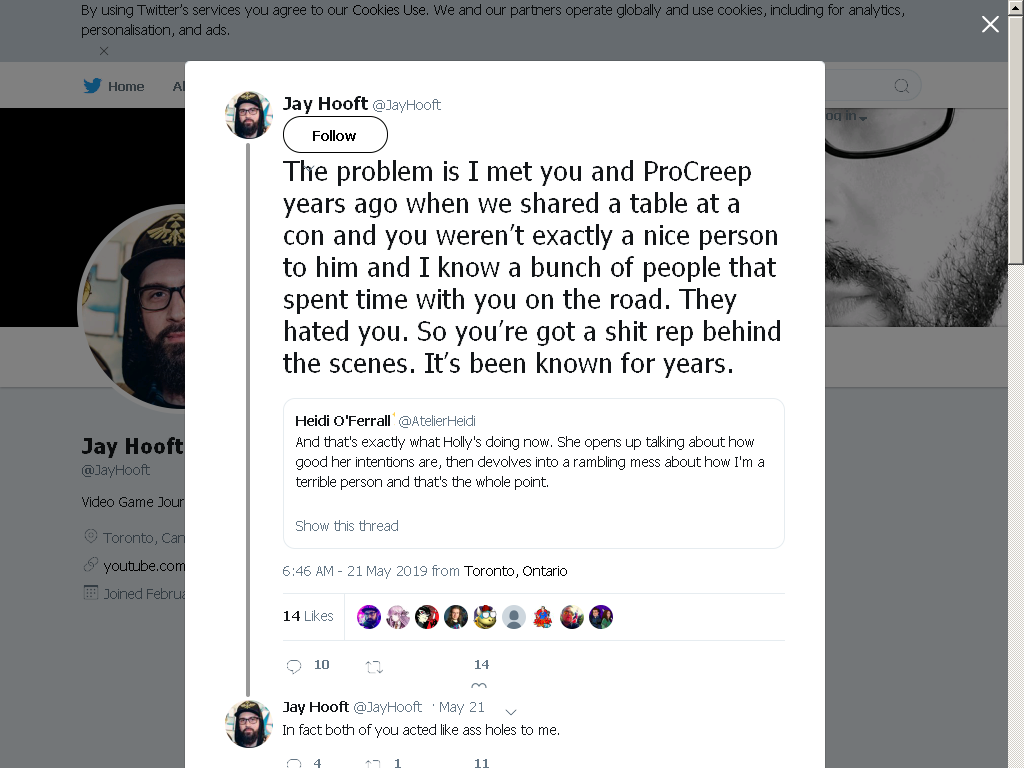Viewport: 1024px width, 768px height.
Task: Click the Home menu item
Action: 126,86
